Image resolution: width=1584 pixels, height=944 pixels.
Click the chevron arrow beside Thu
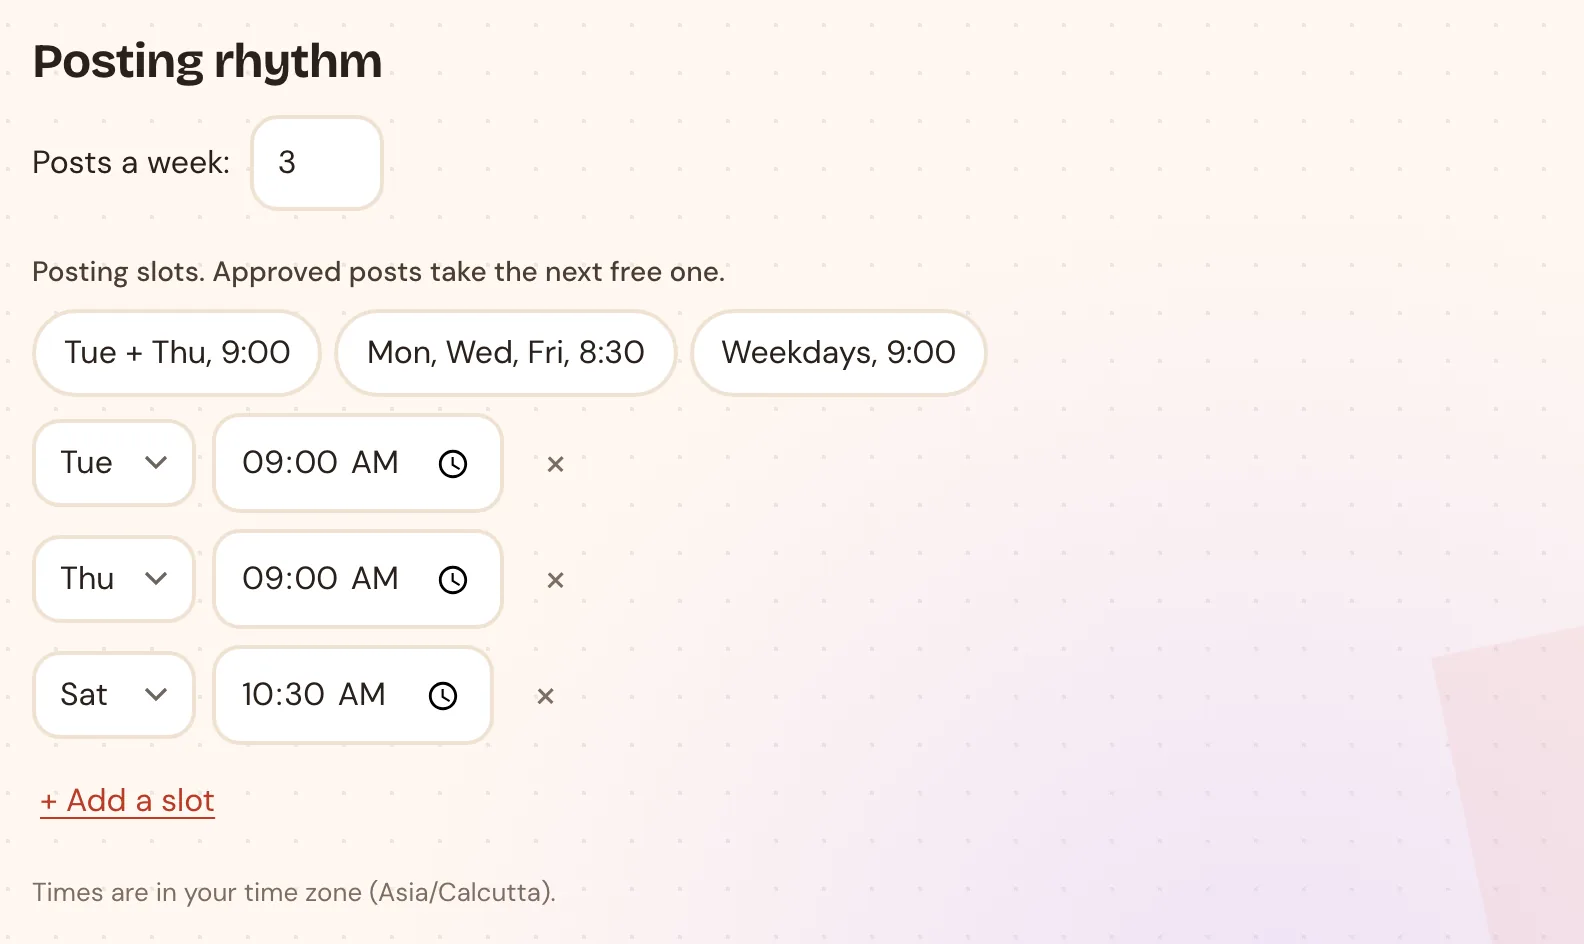click(156, 579)
